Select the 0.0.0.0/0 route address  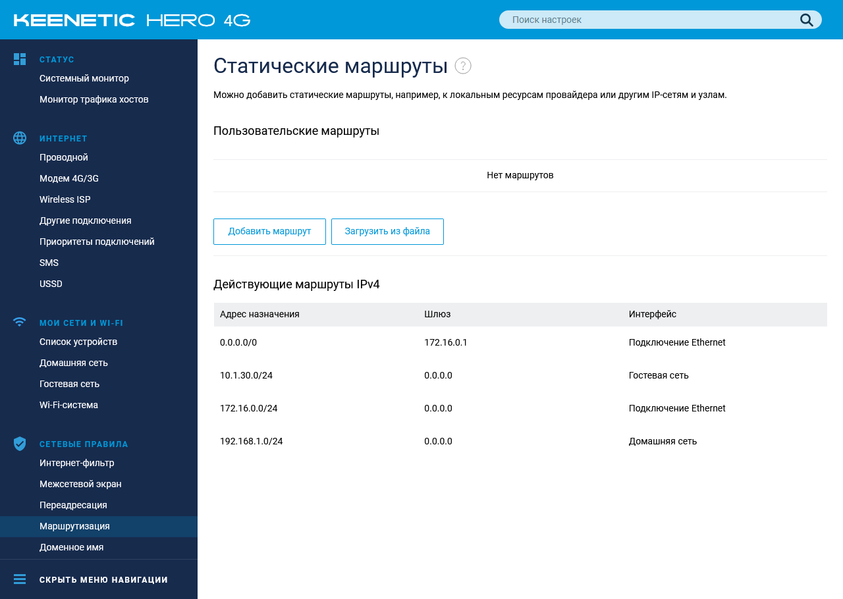tap(238, 343)
